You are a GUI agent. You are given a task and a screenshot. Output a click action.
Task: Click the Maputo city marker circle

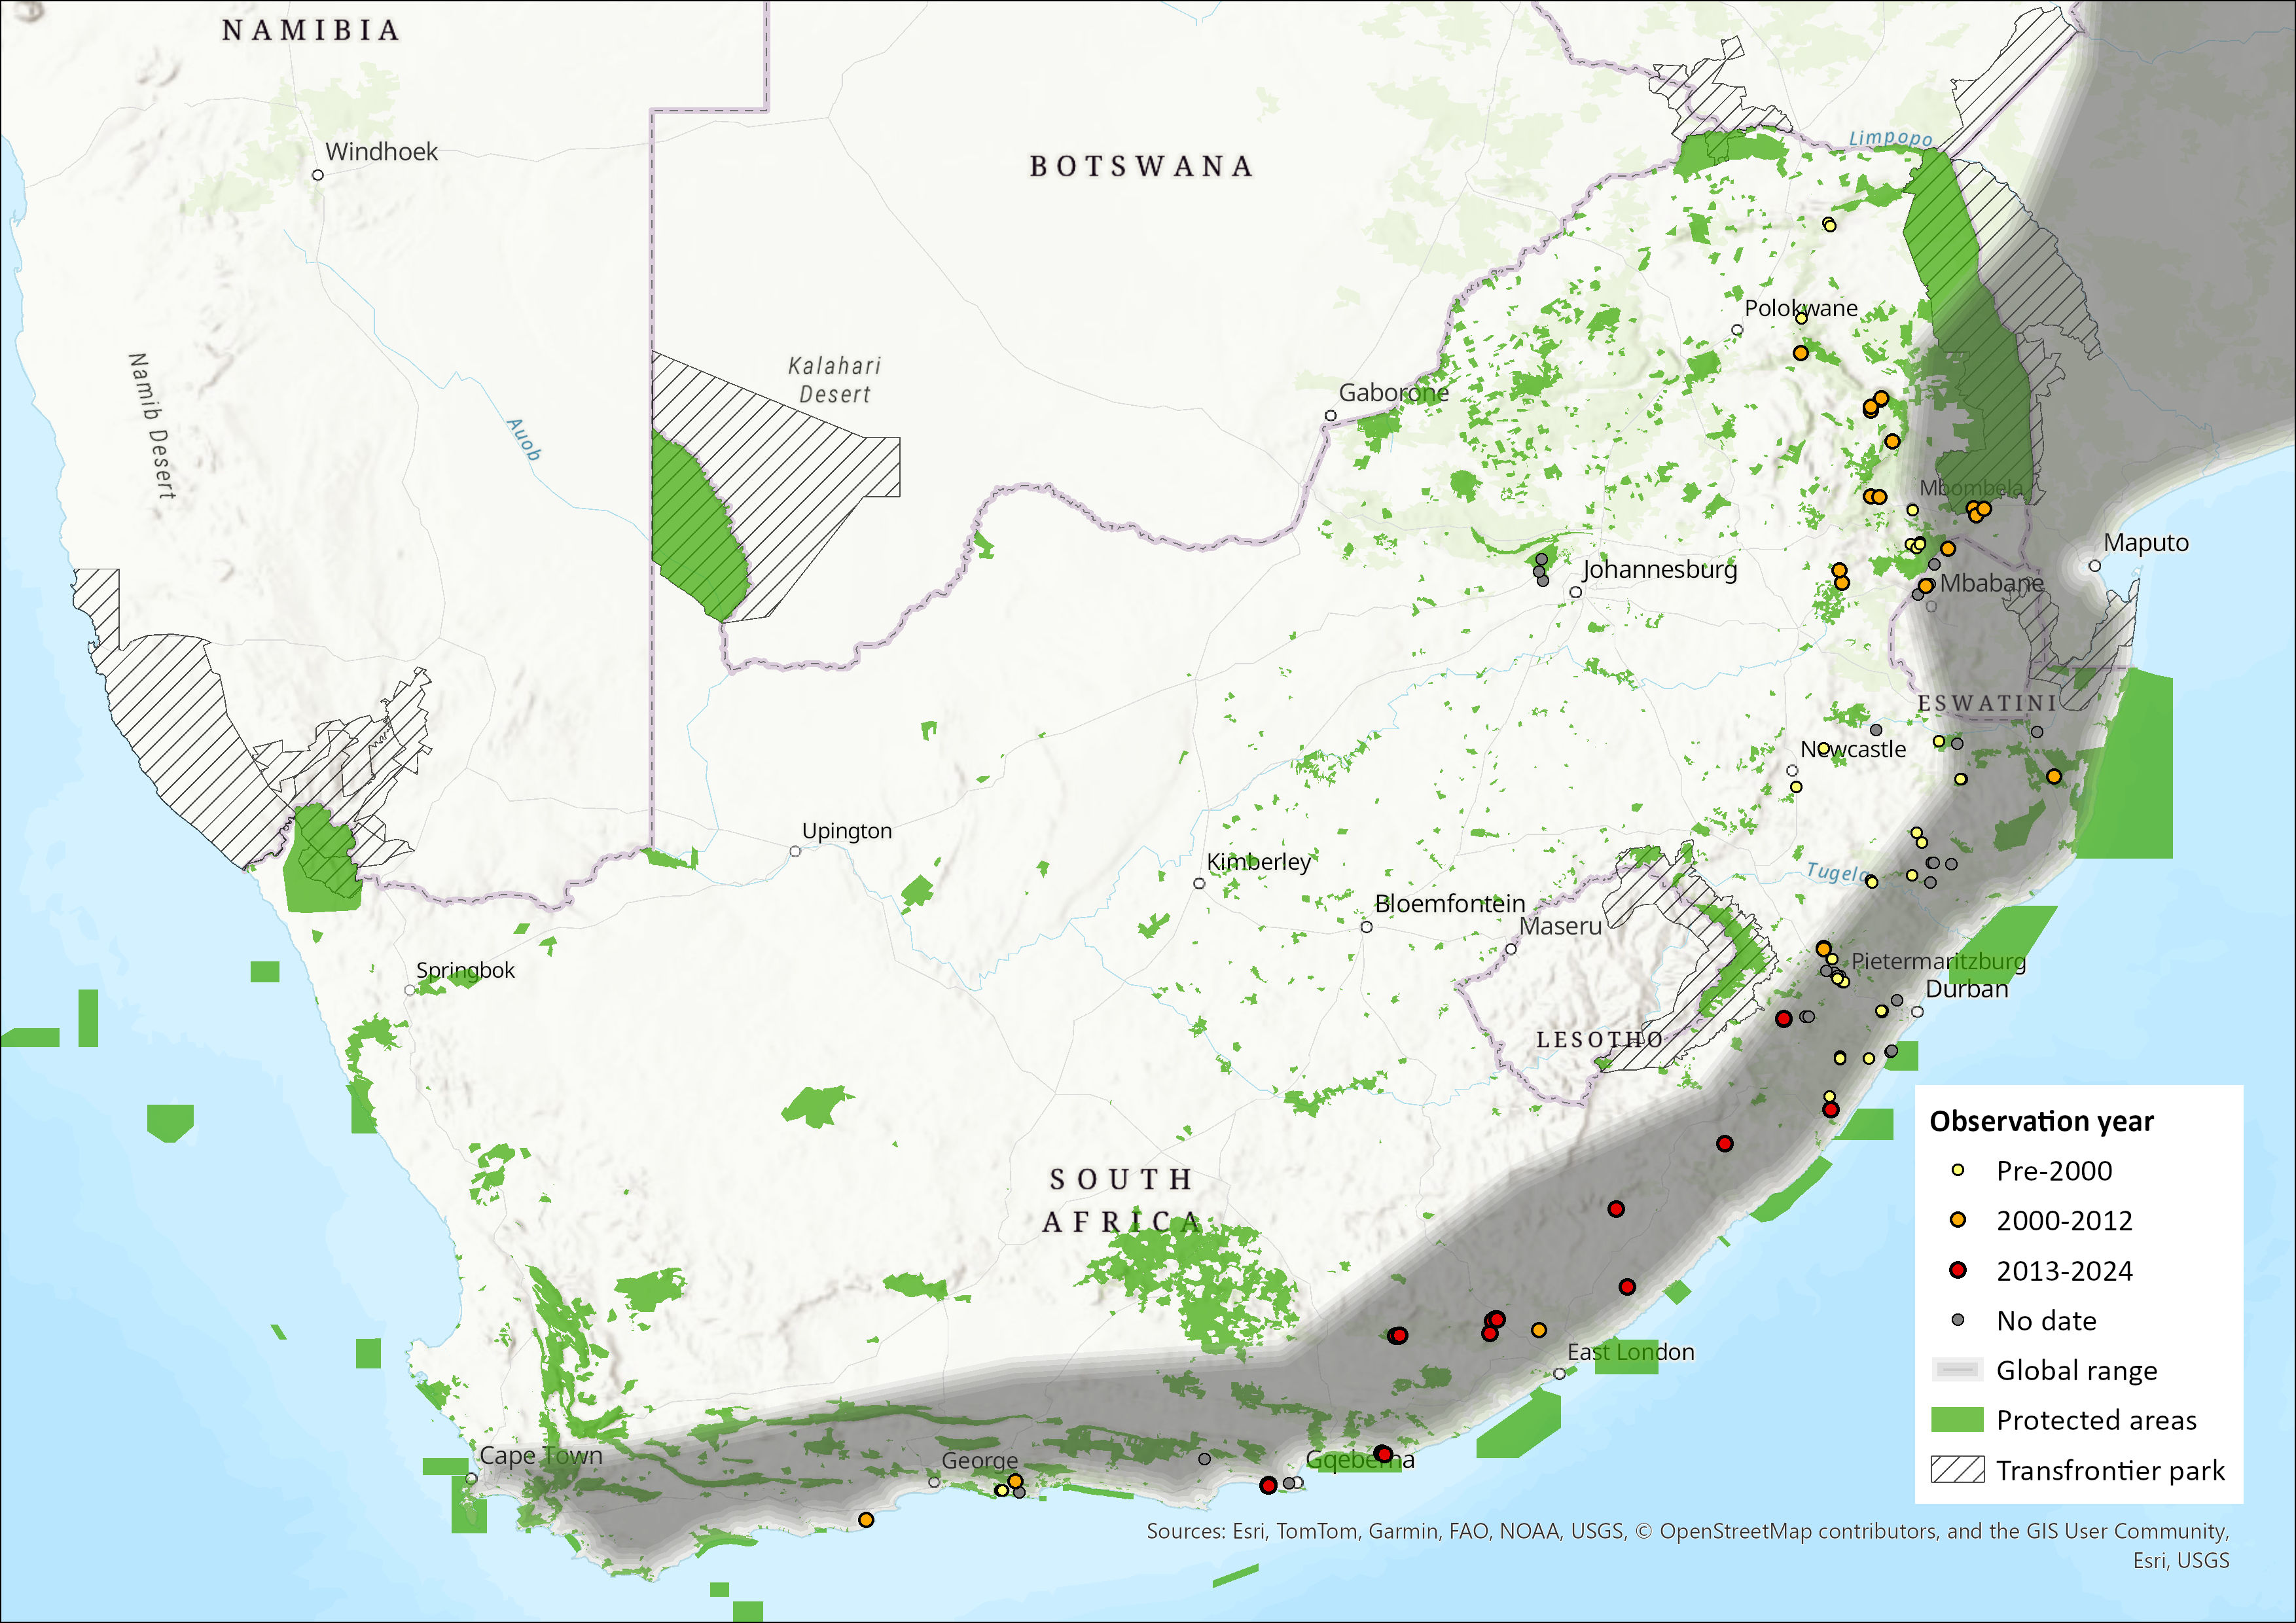pyautogui.click(x=2095, y=566)
